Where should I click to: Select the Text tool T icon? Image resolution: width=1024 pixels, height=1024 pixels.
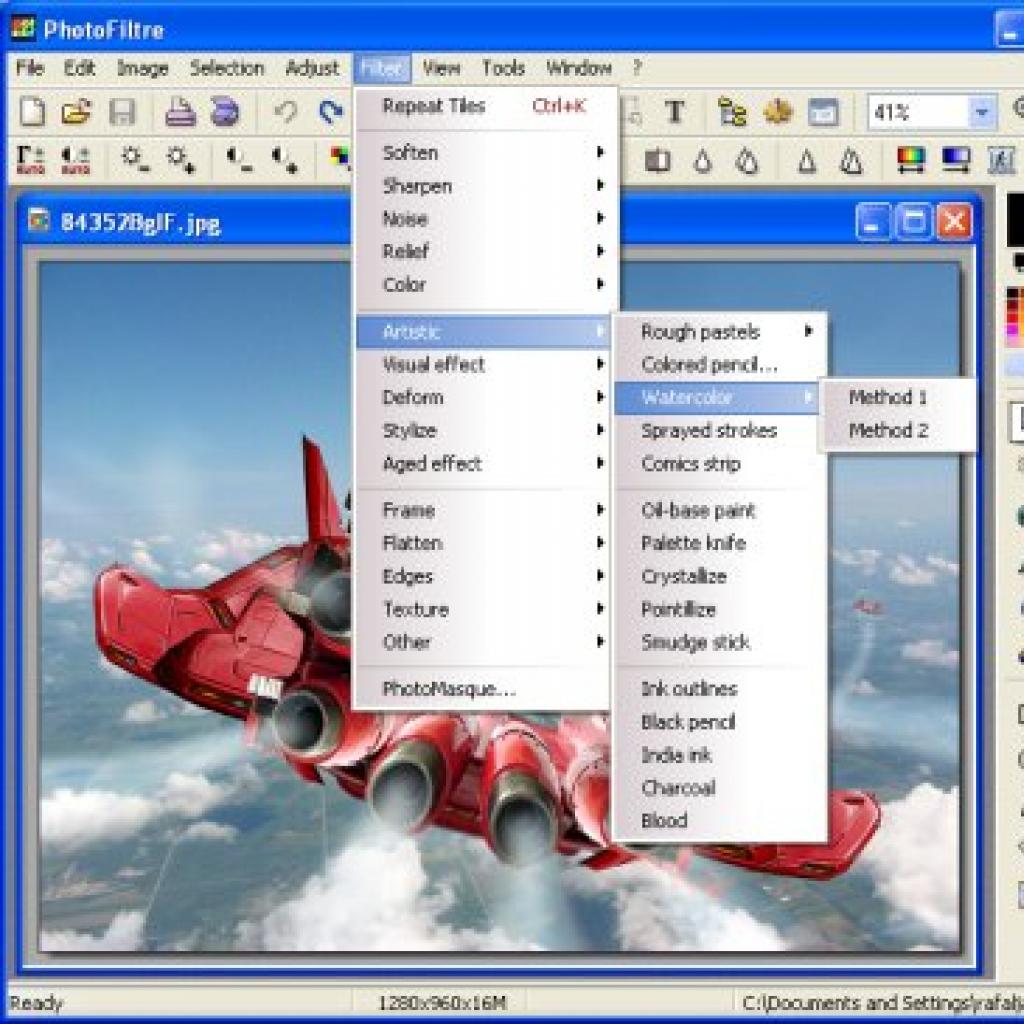[x=675, y=112]
